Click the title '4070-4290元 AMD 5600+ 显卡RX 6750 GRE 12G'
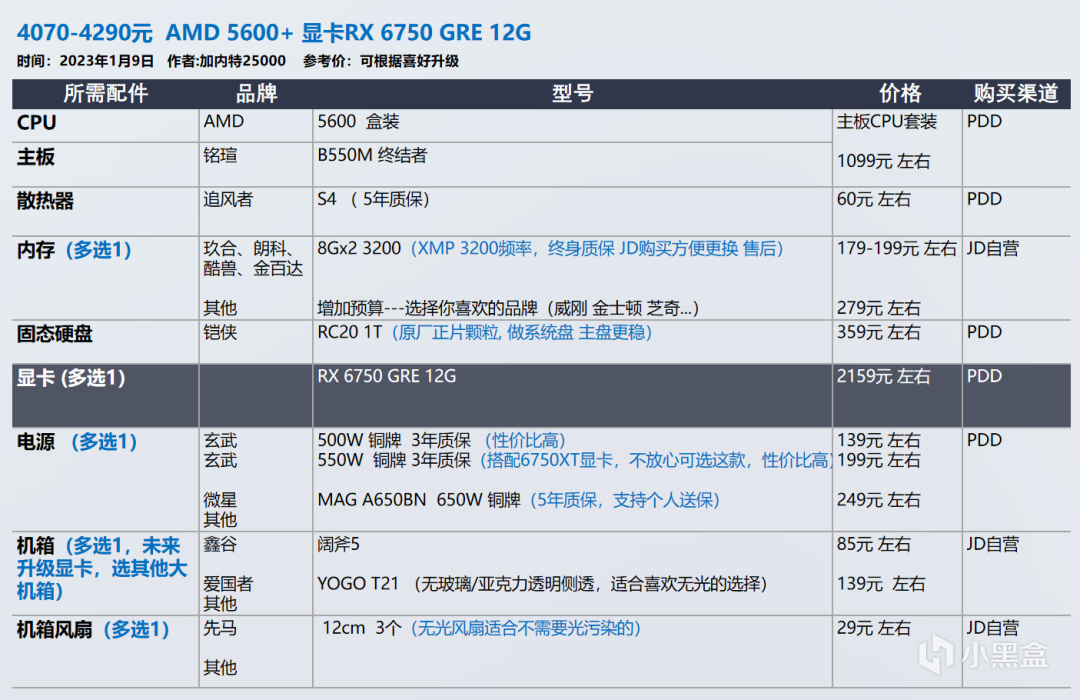Viewport: 1080px width, 700px height. pyautogui.click(x=274, y=32)
